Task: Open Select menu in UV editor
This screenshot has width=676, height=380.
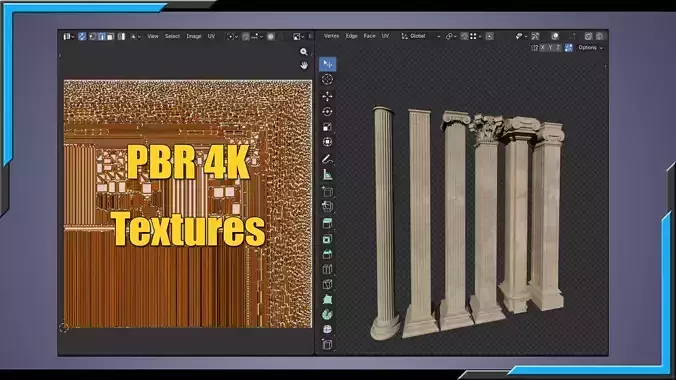Action: 172,37
